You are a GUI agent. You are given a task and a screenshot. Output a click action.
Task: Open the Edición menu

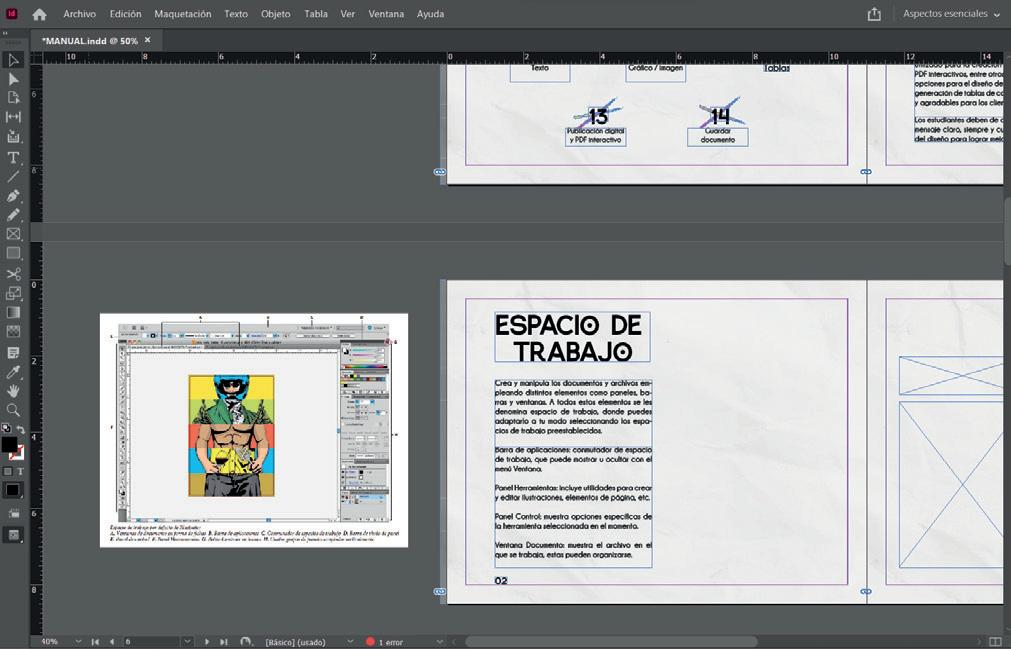pyautogui.click(x=125, y=14)
